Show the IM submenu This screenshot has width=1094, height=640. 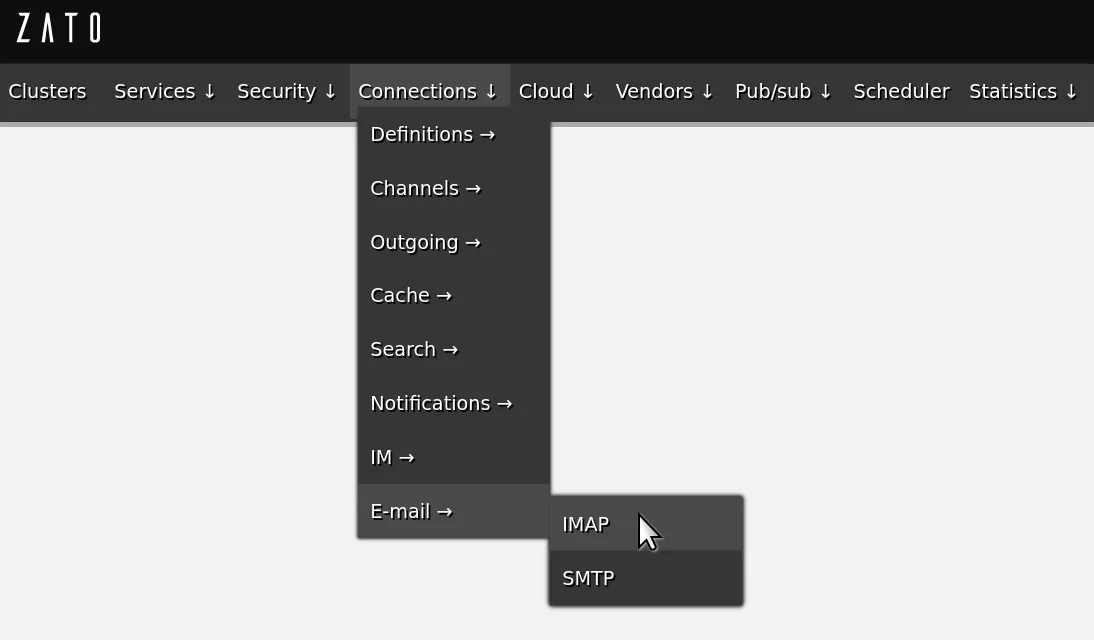coord(392,458)
